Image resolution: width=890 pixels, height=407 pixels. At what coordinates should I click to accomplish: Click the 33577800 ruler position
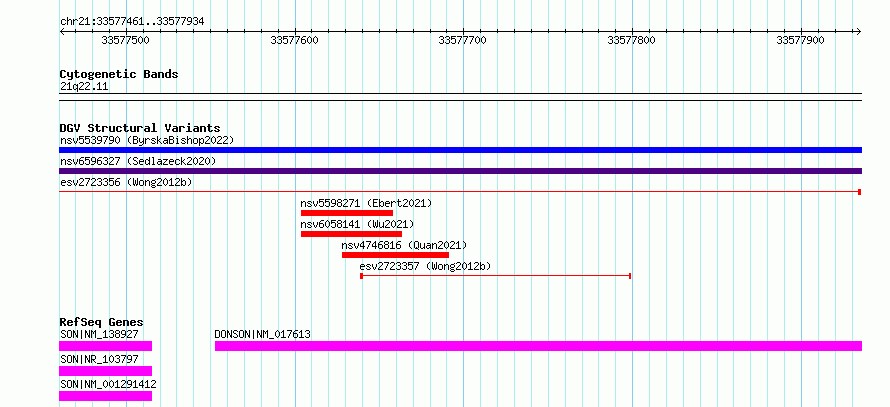pos(632,40)
